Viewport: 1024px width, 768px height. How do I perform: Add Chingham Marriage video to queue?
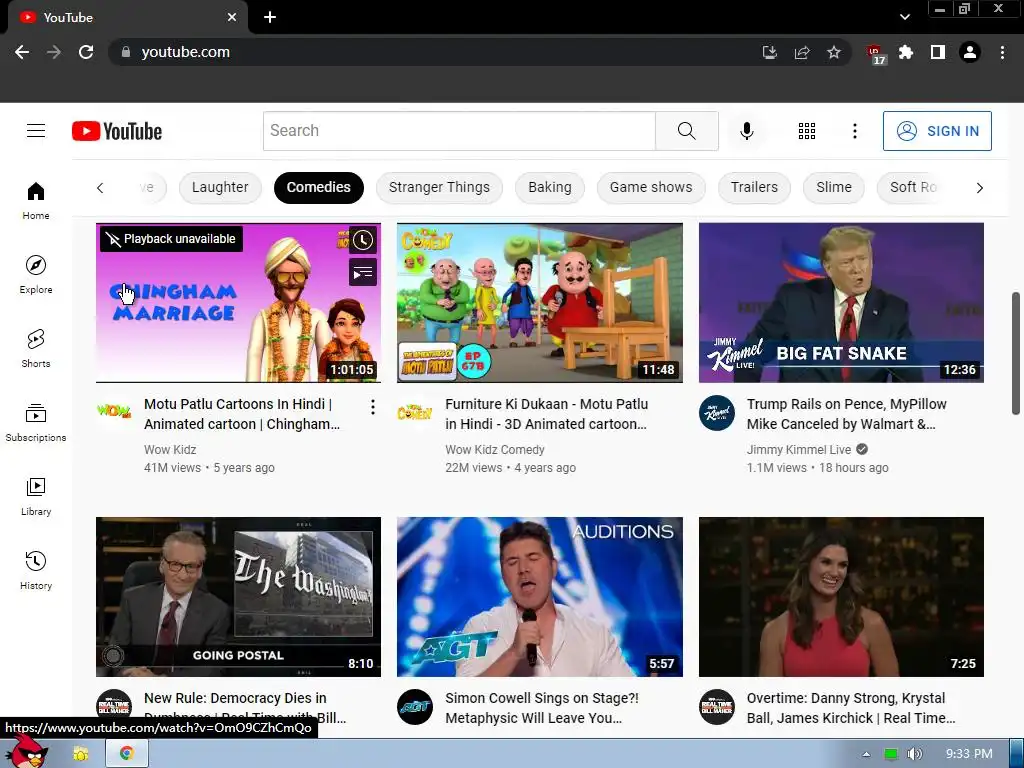pyautogui.click(x=363, y=273)
